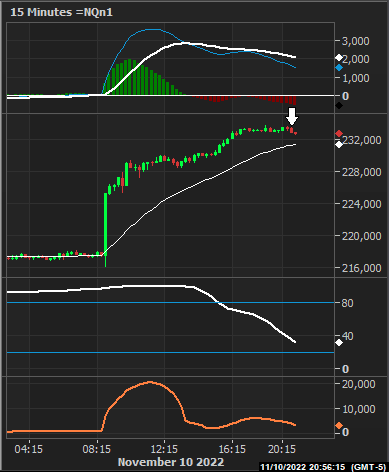Click the 20:15 time axis label

tap(282, 449)
